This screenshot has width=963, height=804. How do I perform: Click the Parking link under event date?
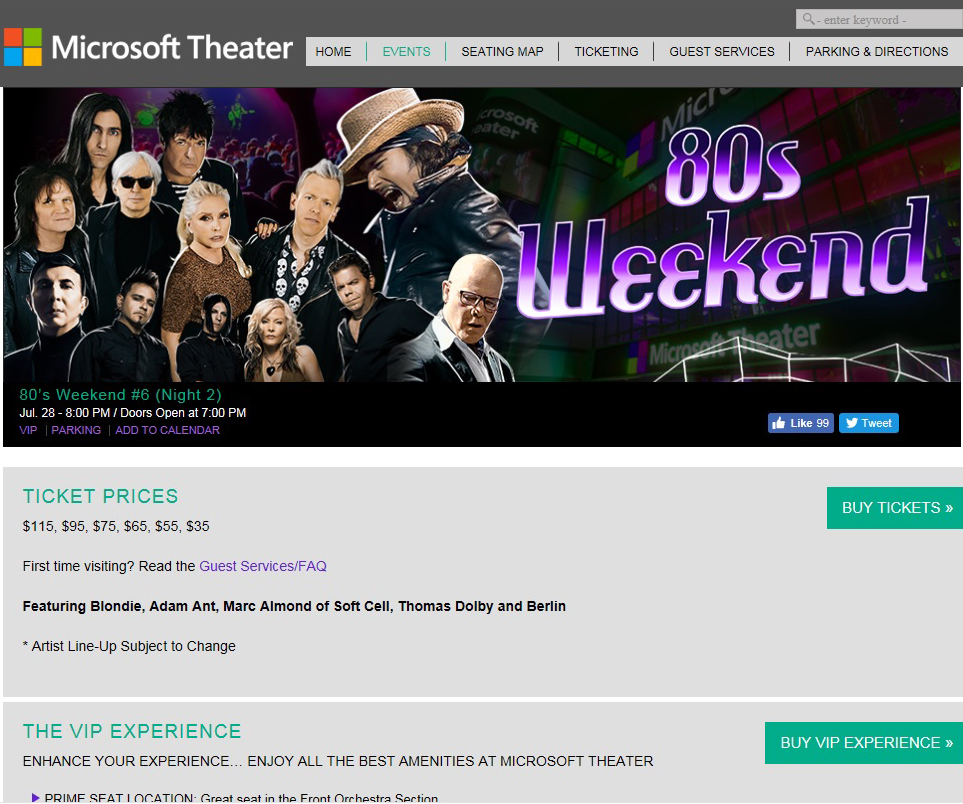(76, 430)
